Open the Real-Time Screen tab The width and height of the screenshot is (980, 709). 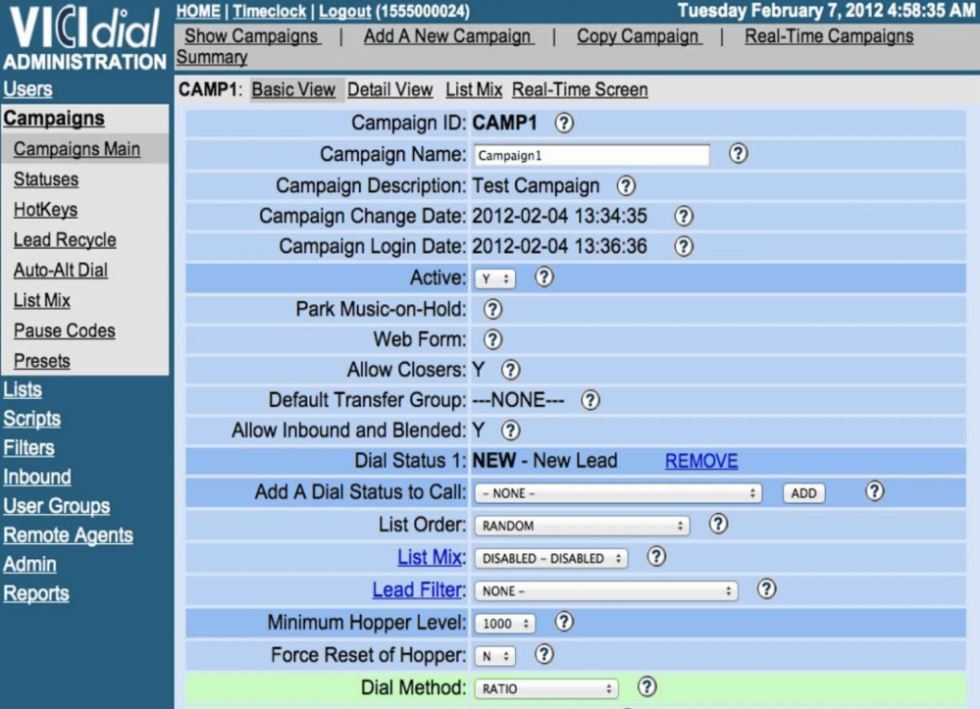pos(580,90)
